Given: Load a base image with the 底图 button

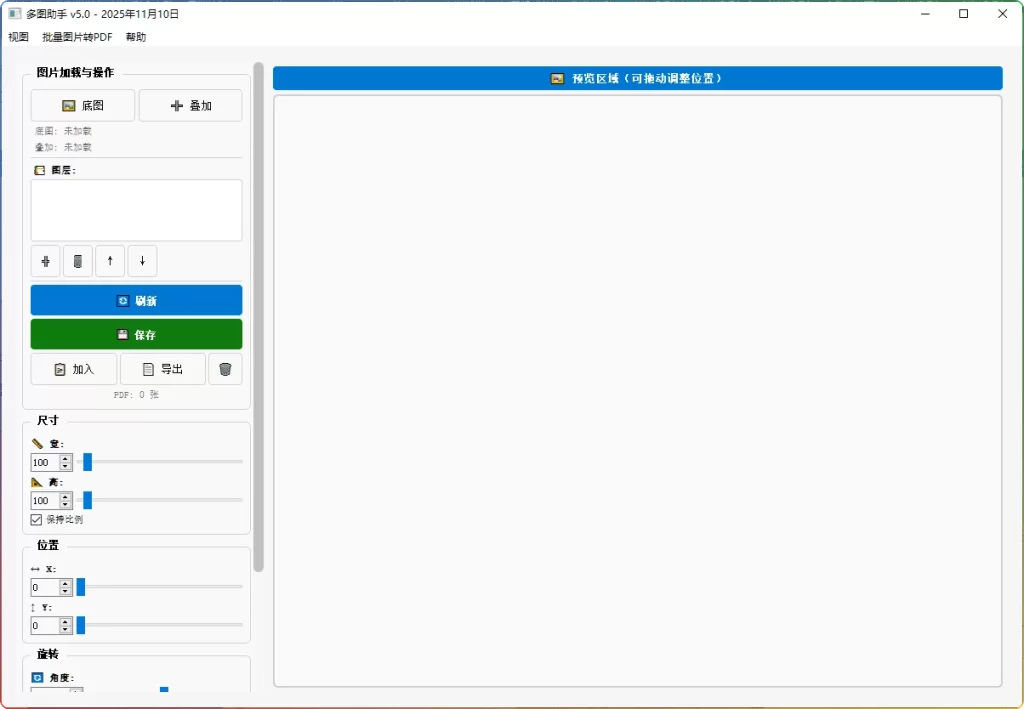Looking at the screenshot, I should click(x=82, y=105).
